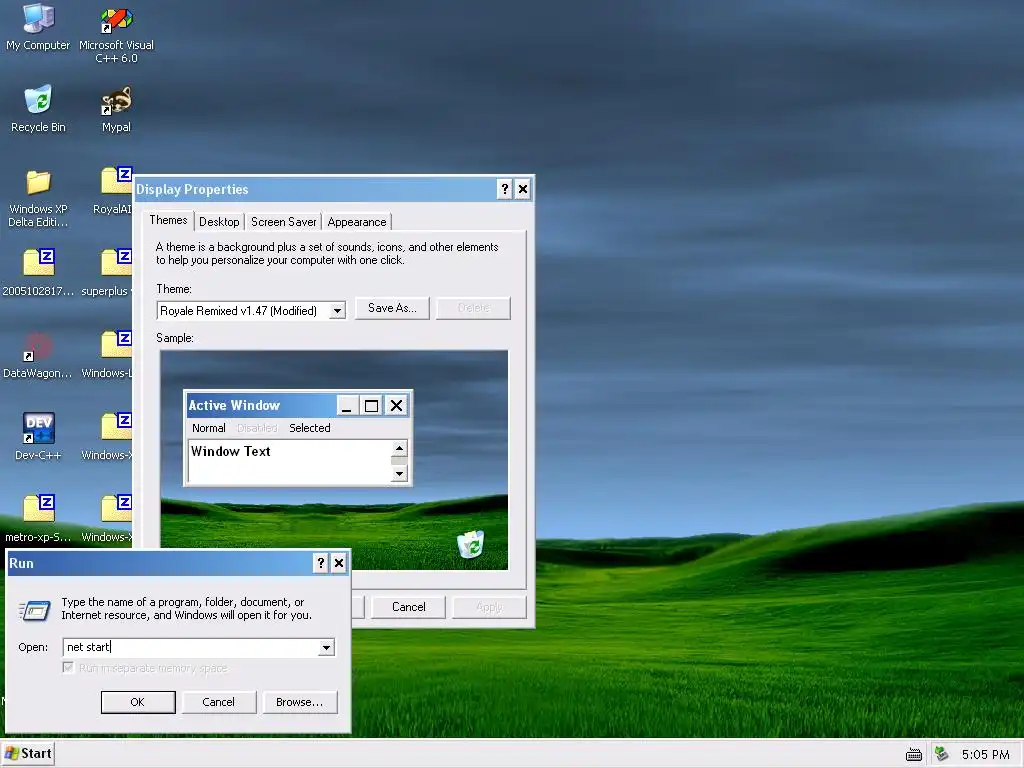Switch to the Desktop tab
Image resolution: width=1024 pixels, height=768 pixels.
219,222
